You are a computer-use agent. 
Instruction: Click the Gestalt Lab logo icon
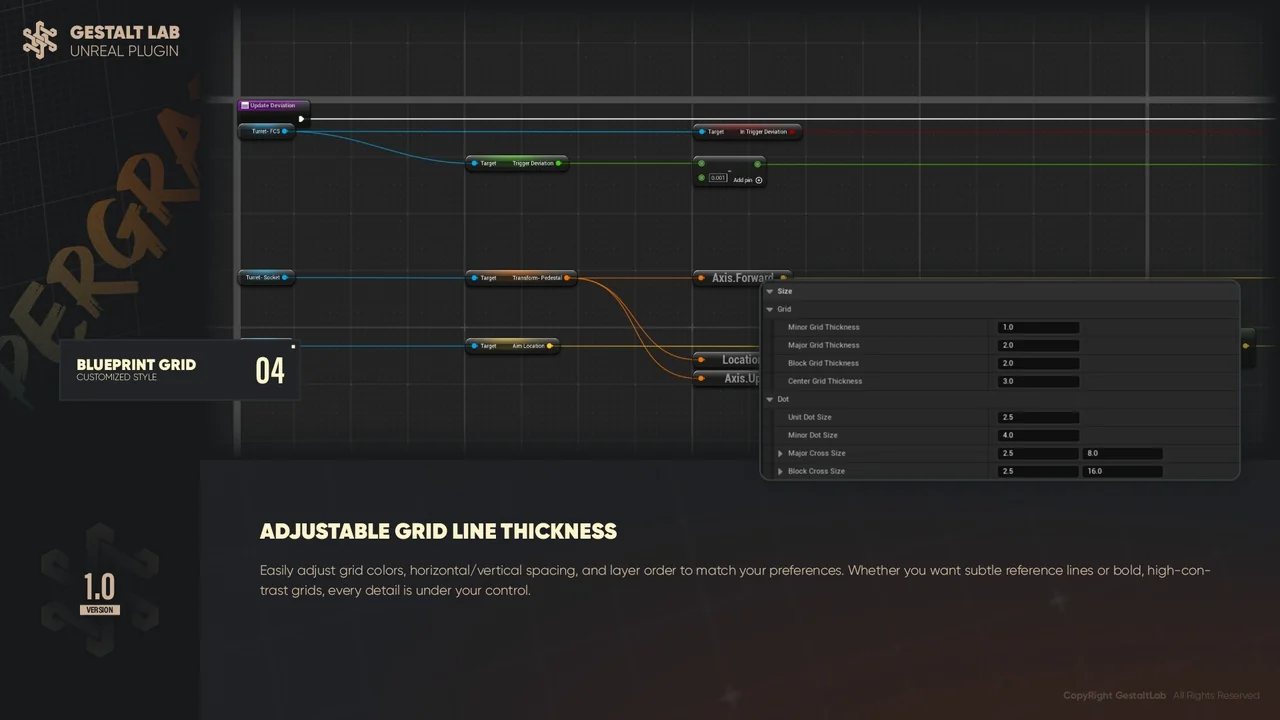pyautogui.click(x=40, y=40)
